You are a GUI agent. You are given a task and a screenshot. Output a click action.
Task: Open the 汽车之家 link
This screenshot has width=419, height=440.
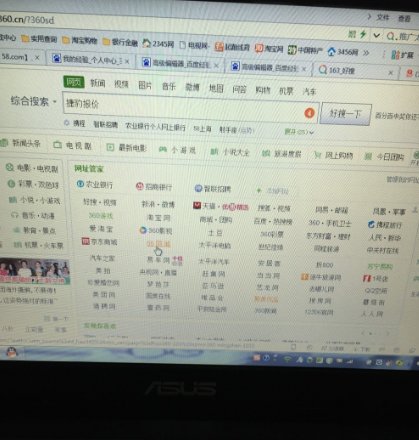[x=102, y=258]
